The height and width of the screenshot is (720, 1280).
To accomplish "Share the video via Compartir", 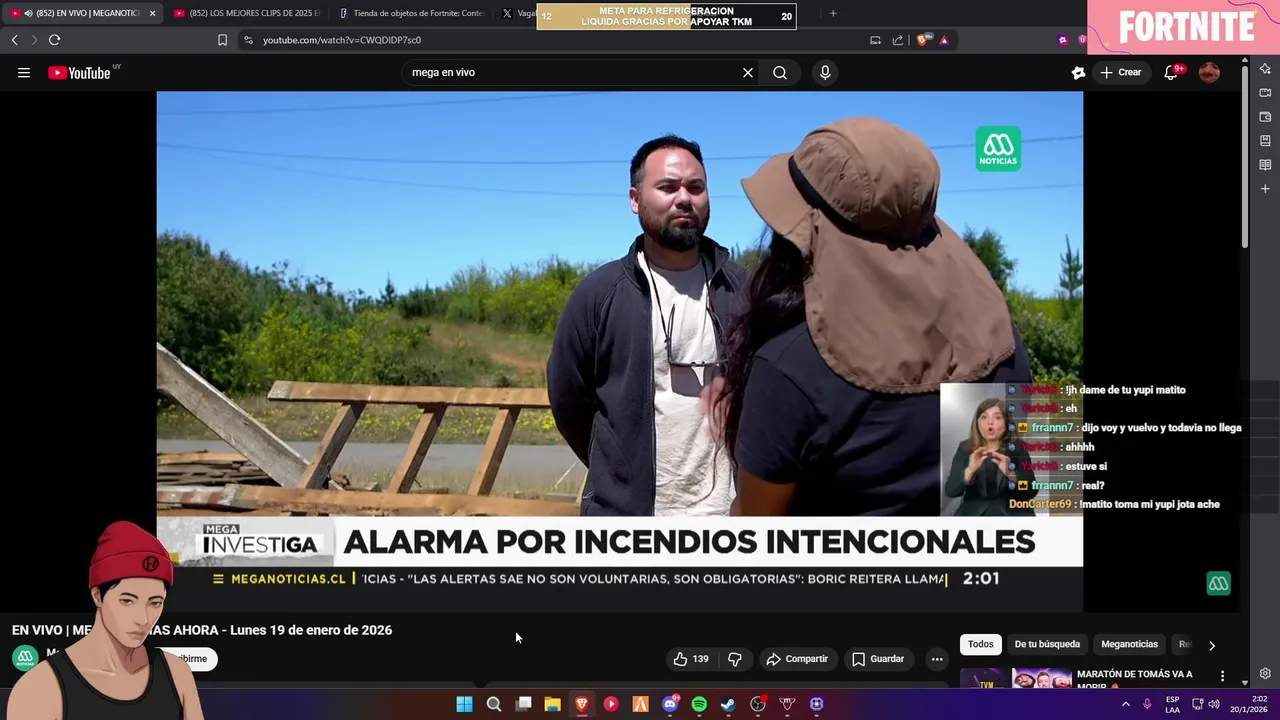I will [797, 659].
